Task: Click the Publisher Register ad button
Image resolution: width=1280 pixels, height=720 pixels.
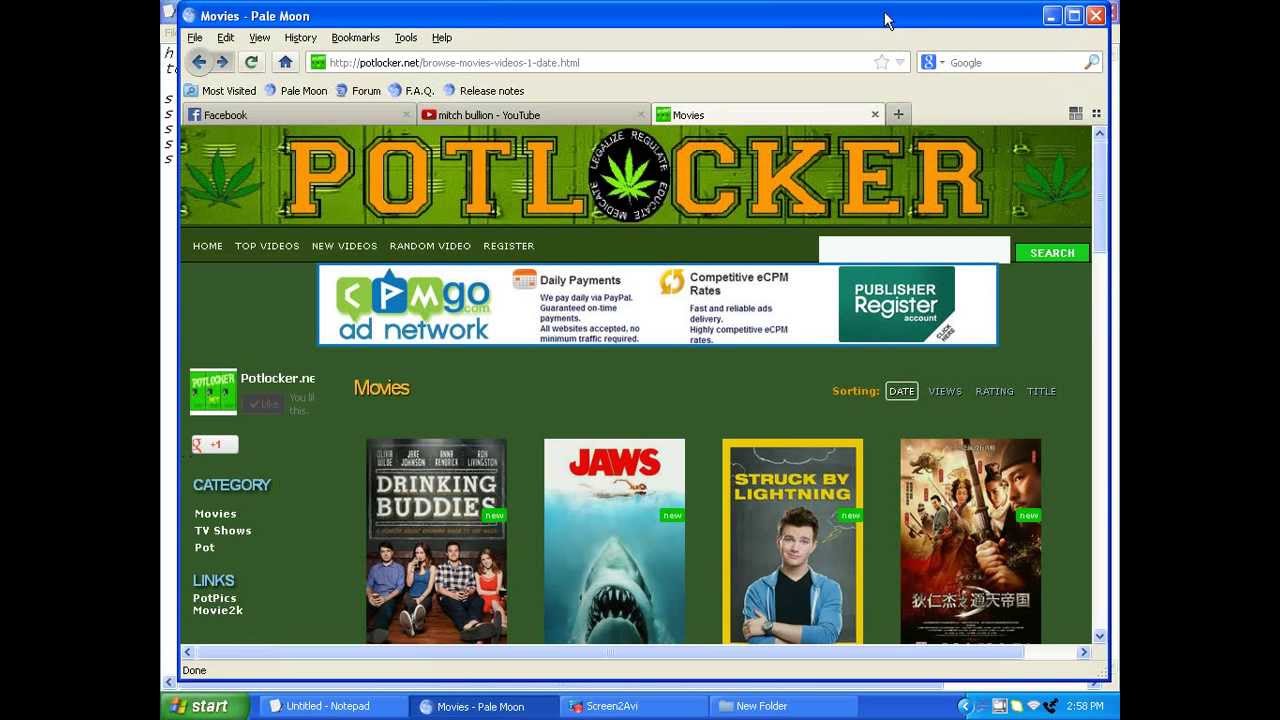Action: tap(896, 304)
